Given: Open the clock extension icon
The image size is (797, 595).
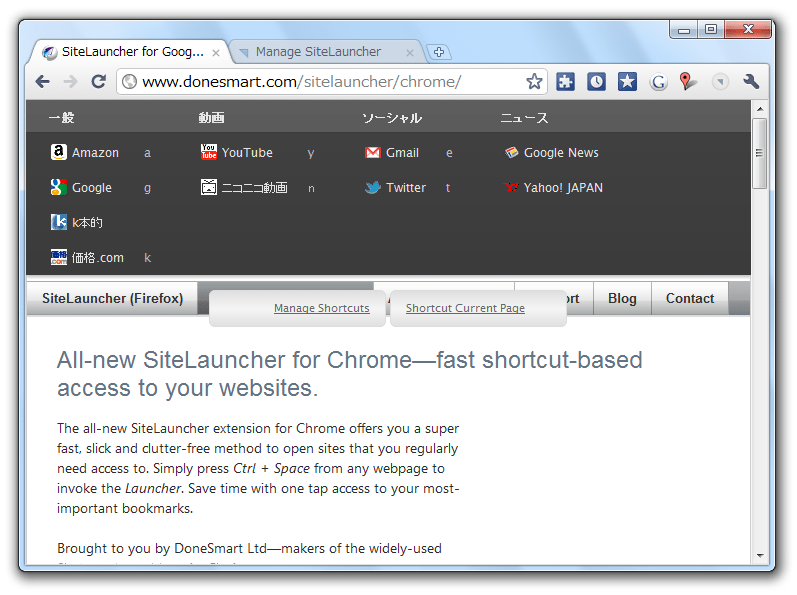Looking at the screenshot, I should [x=596, y=81].
